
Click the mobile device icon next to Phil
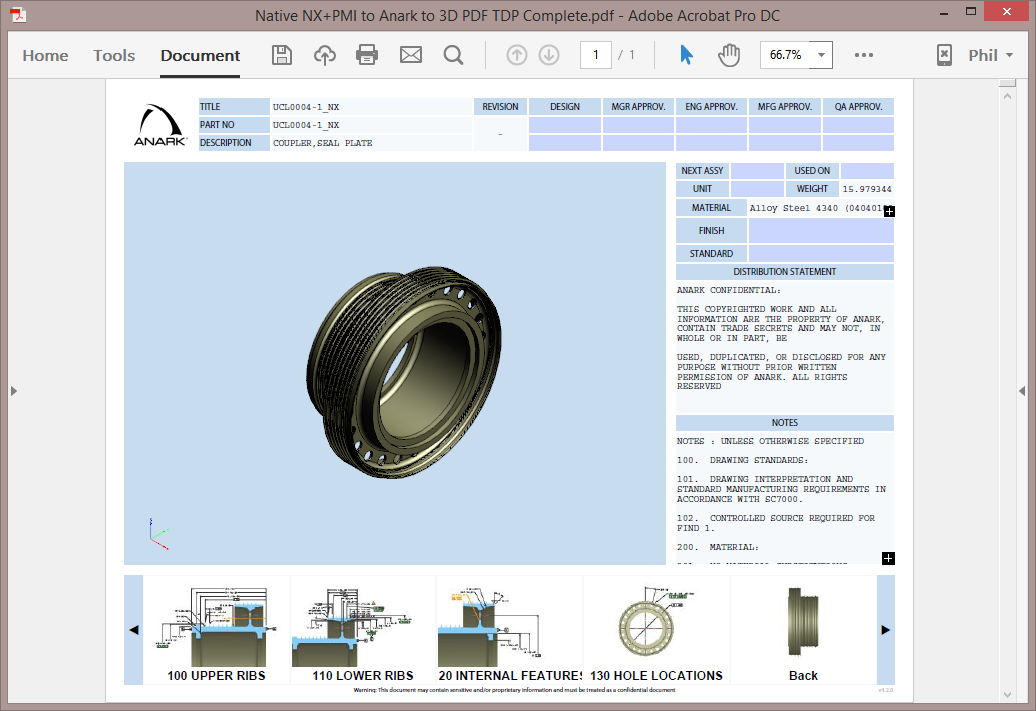tap(943, 55)
